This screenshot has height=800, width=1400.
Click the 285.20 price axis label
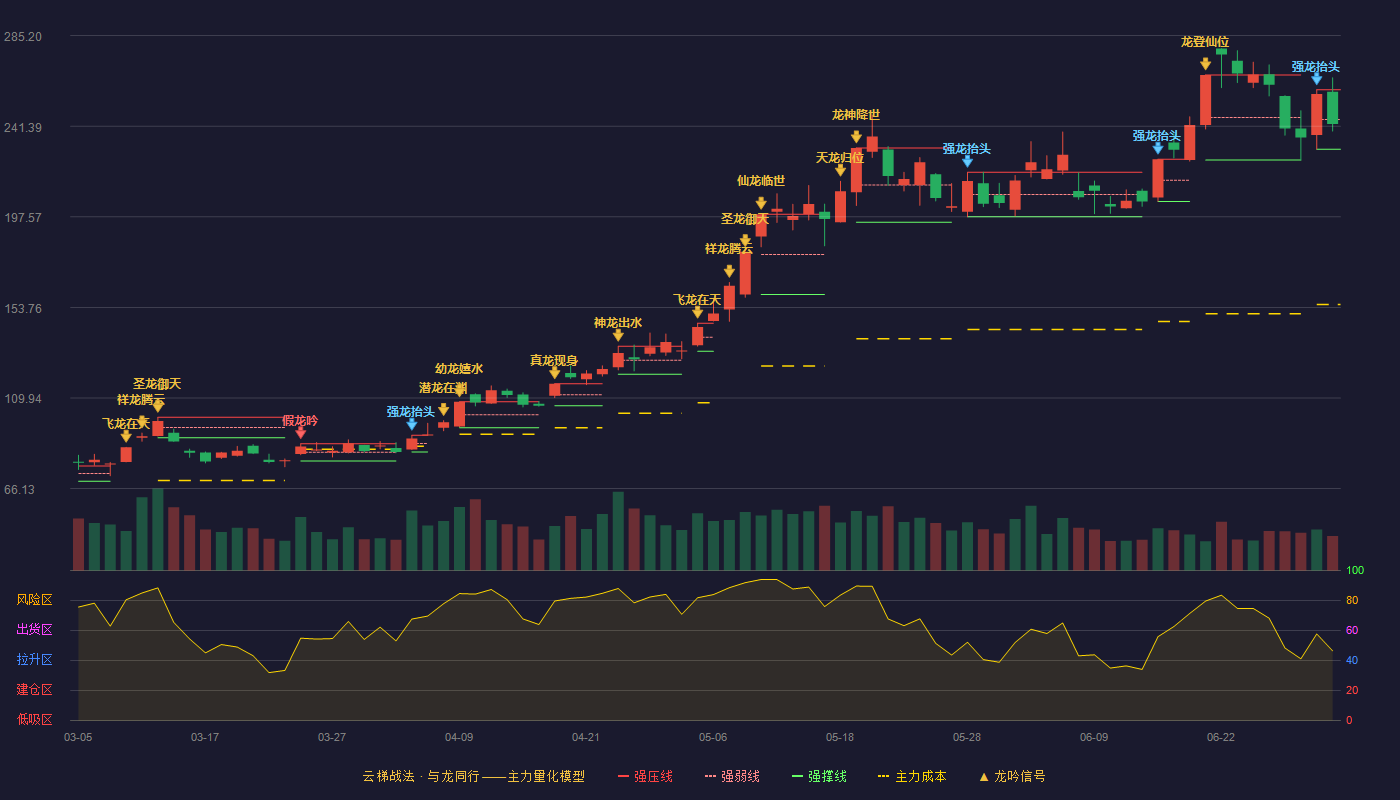tap(23, 37)
